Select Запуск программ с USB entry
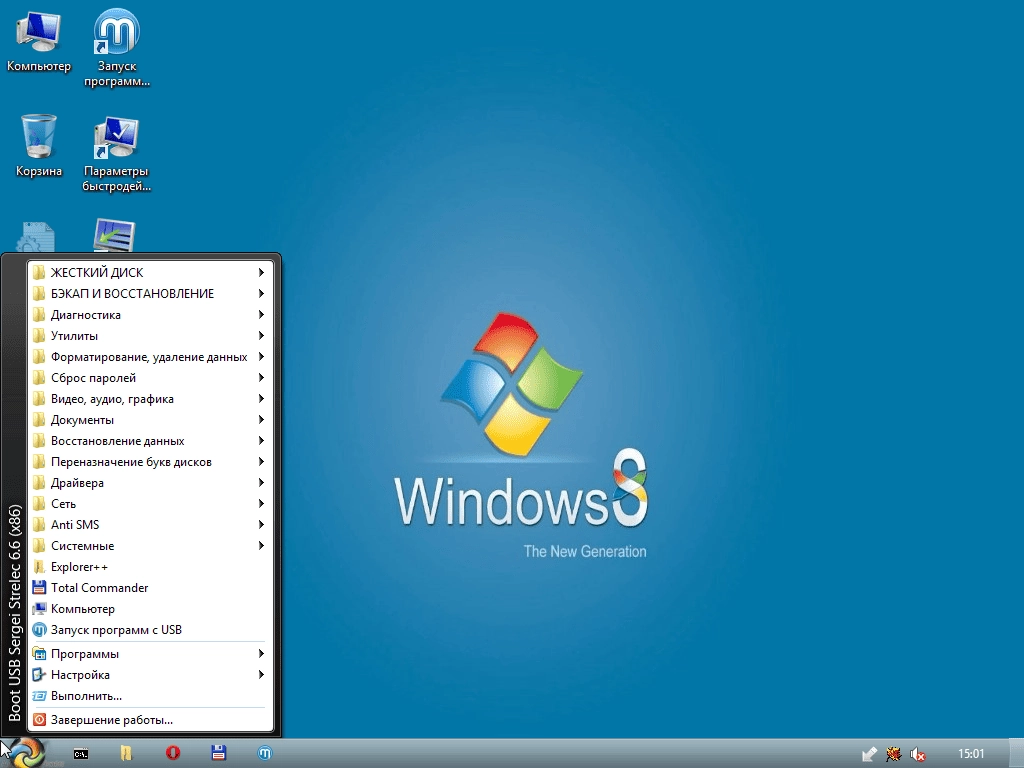 click(150, 629)
